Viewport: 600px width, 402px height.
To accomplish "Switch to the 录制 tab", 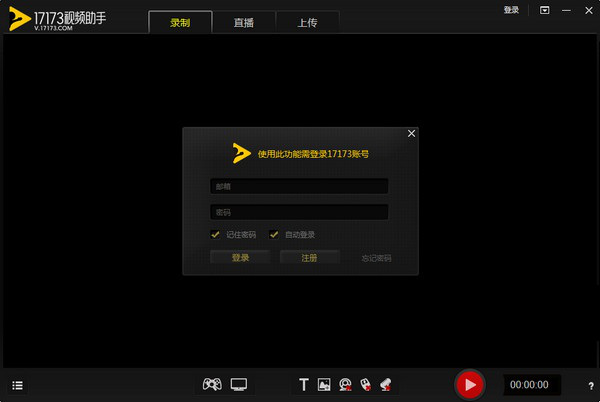I will 180,23.
